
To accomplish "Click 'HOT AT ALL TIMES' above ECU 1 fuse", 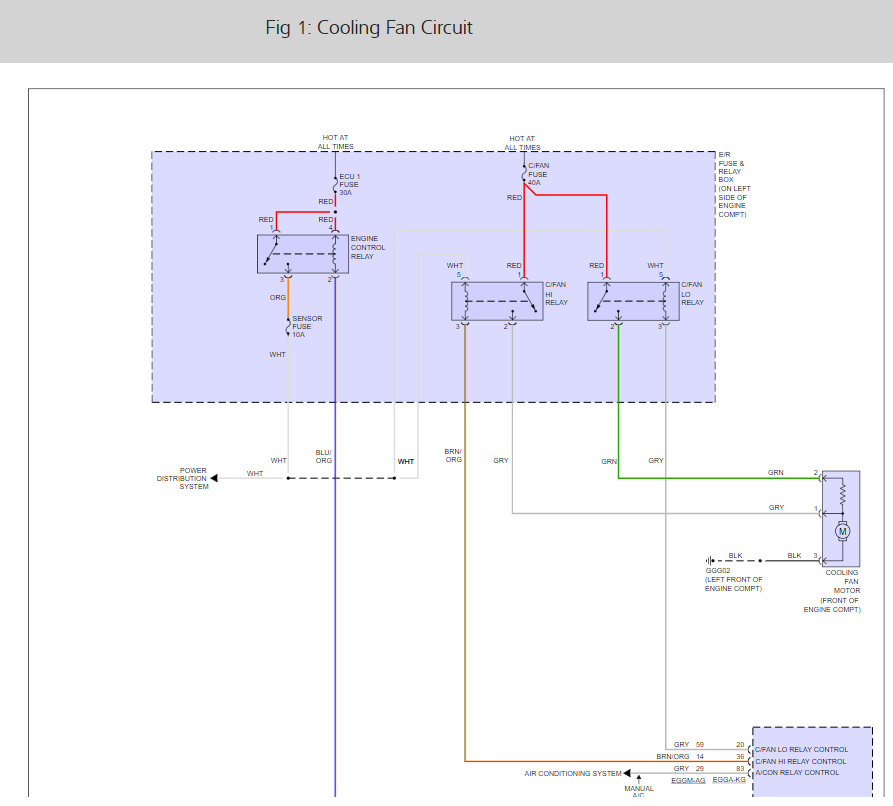I will click(335, 142).
